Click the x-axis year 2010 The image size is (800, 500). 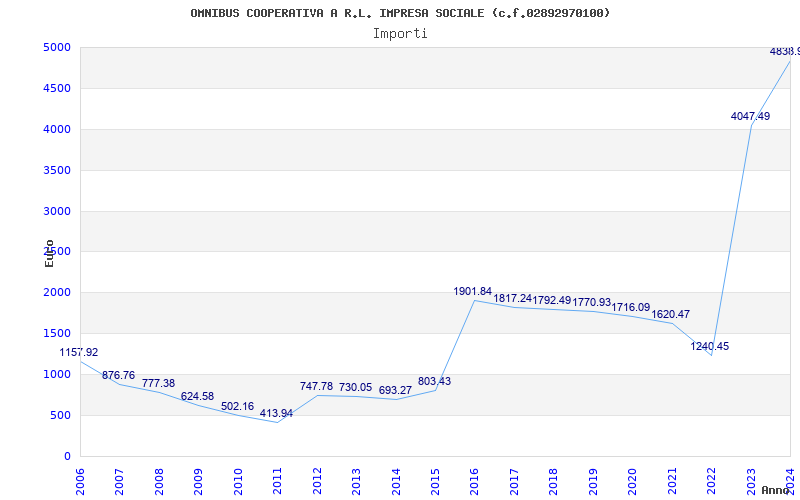238,482
